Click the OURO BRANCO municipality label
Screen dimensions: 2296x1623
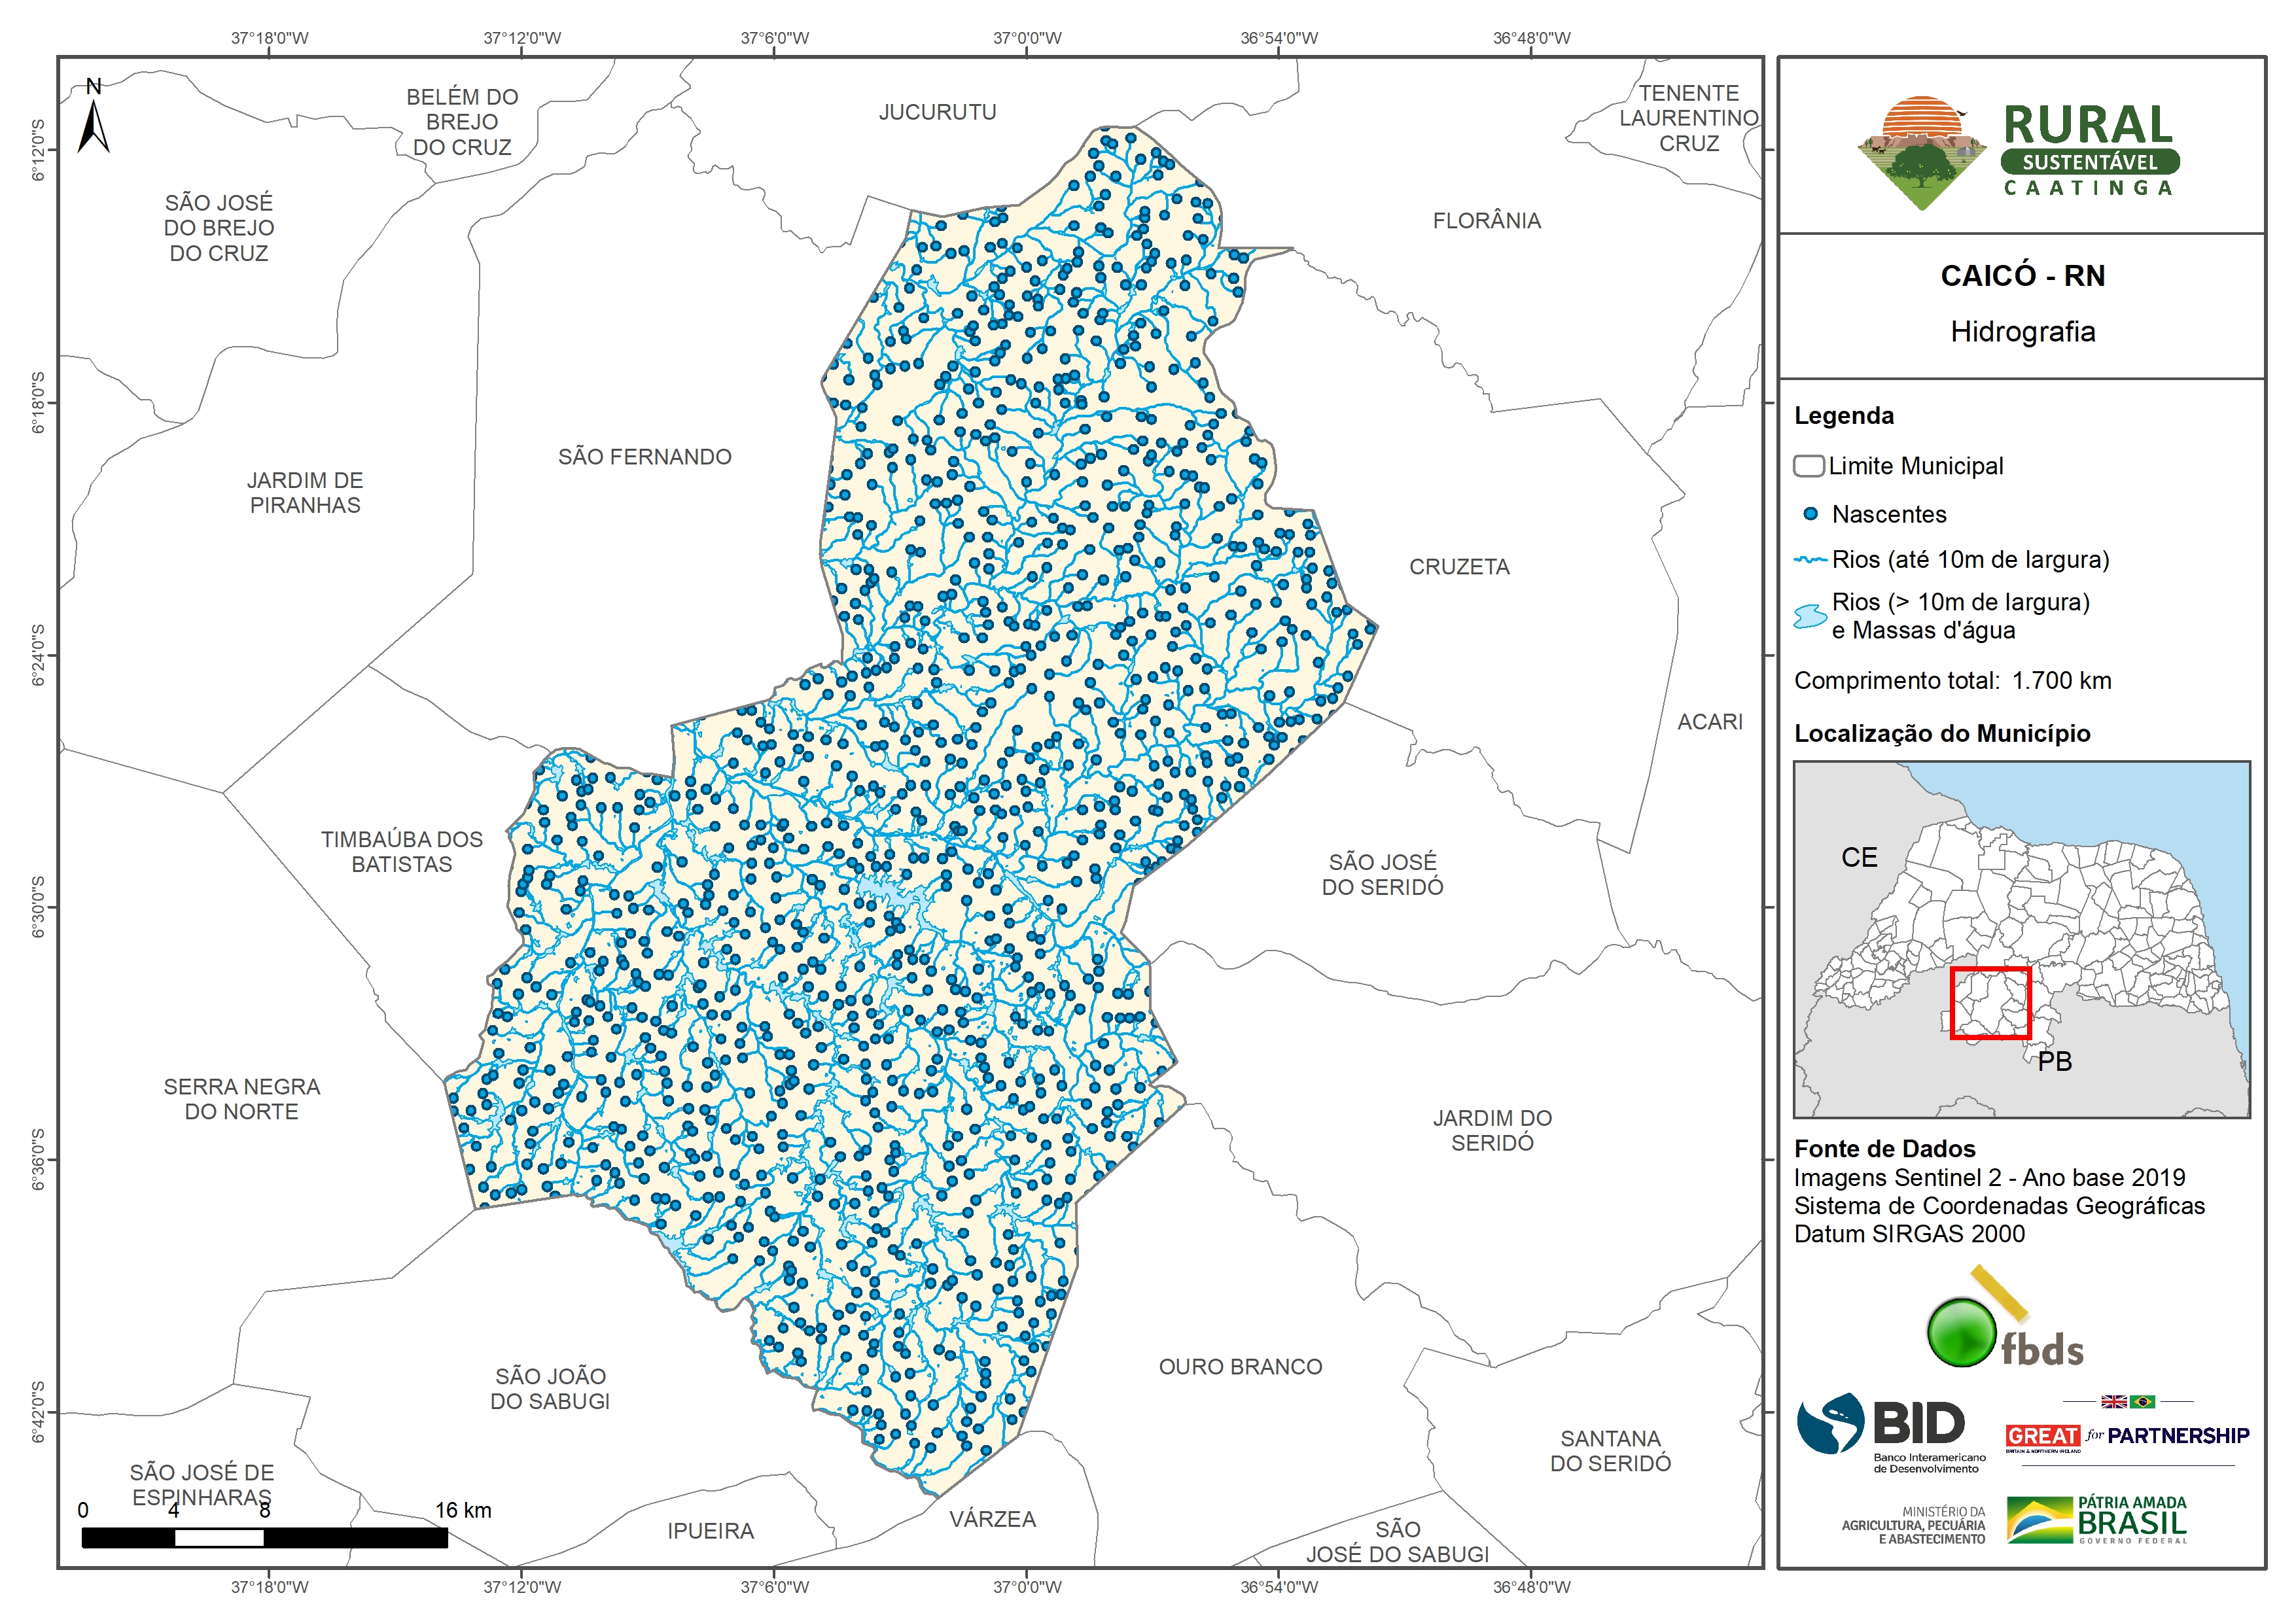(1240, 1366)
